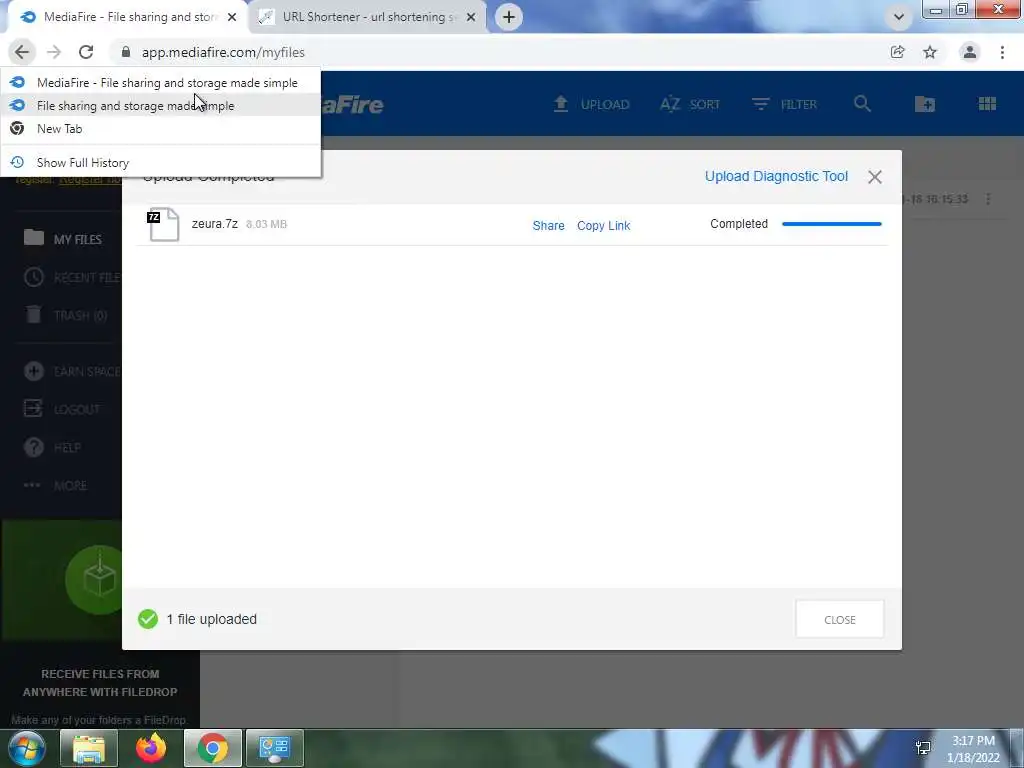Open the FILTER option in the header
This screenshot has width=1024, height=768.
click(784, 104)
